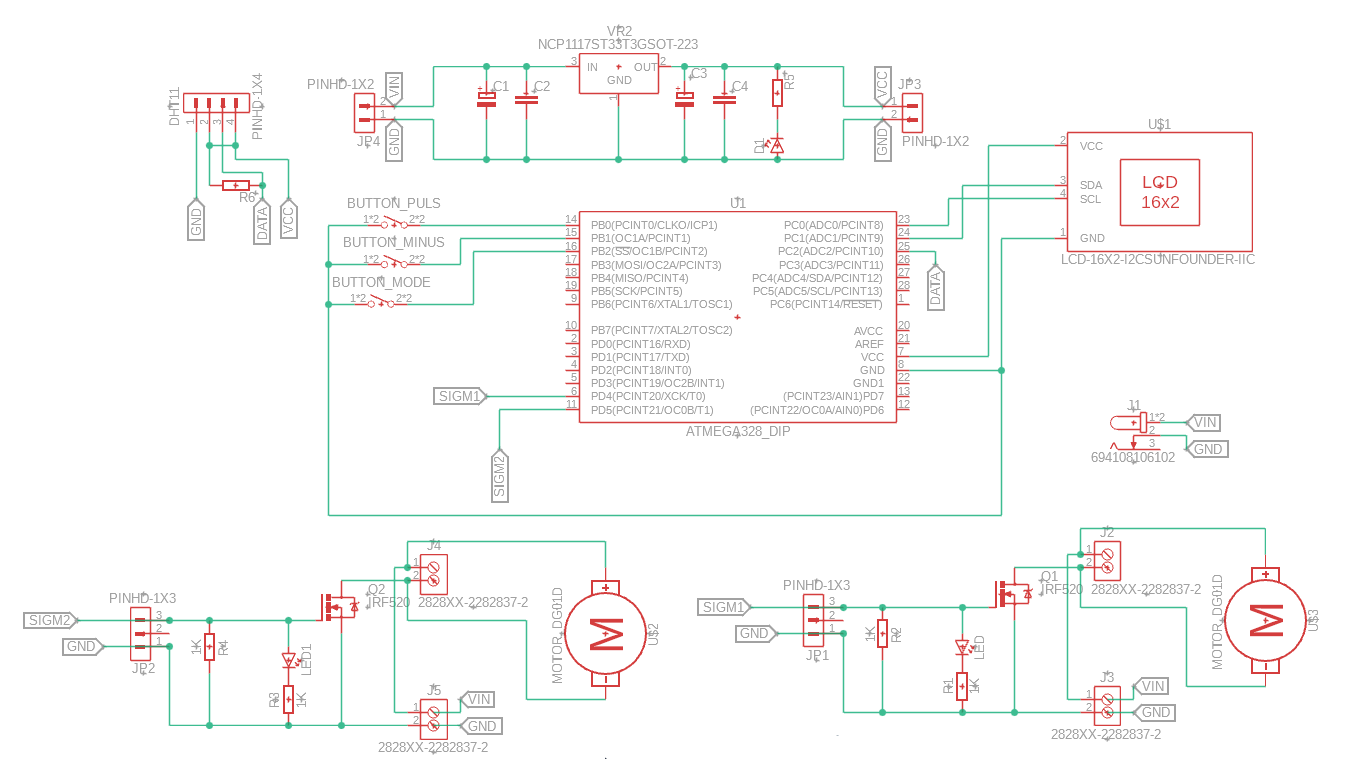Click resistor R5 next to the regulator output
The width and height of the screenshot is (1348, 762).
click(x=777, y=93)
